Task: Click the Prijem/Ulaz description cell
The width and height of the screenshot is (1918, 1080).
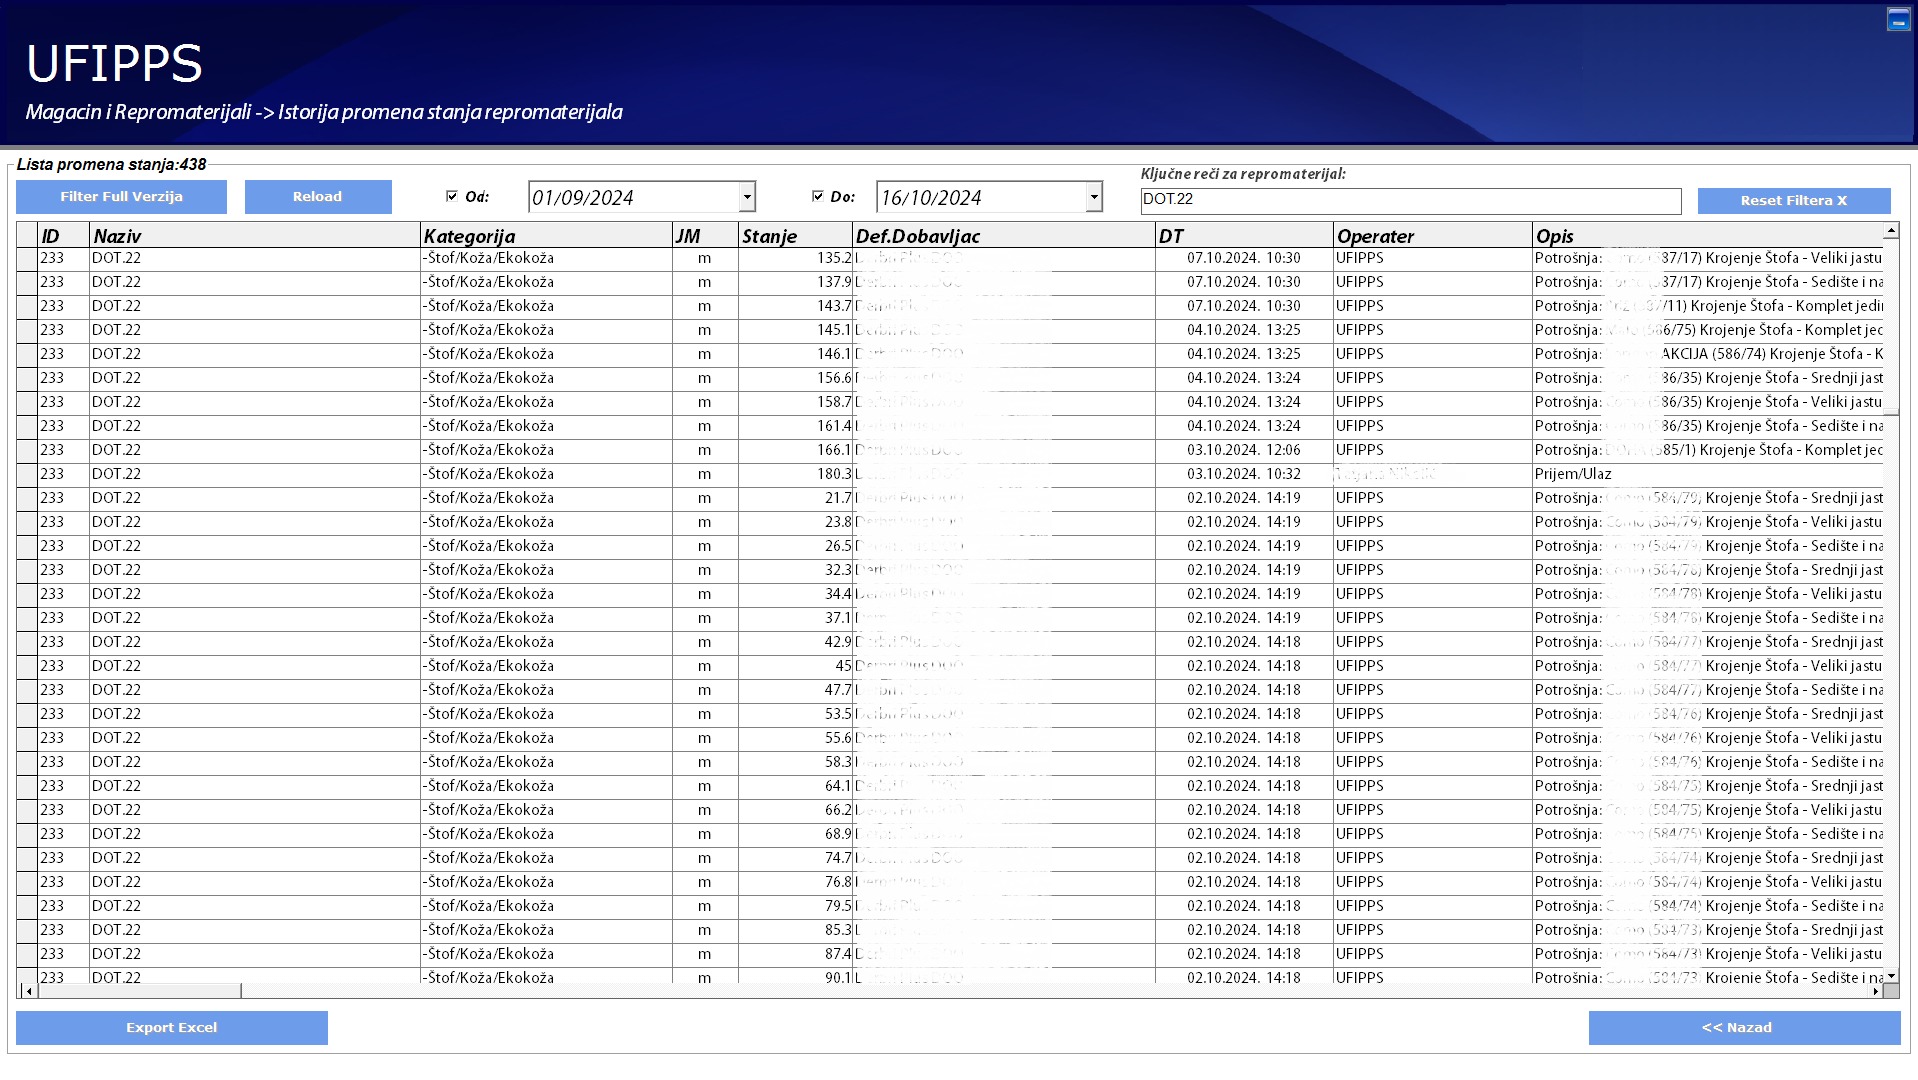Action: tap(1708, 474)
